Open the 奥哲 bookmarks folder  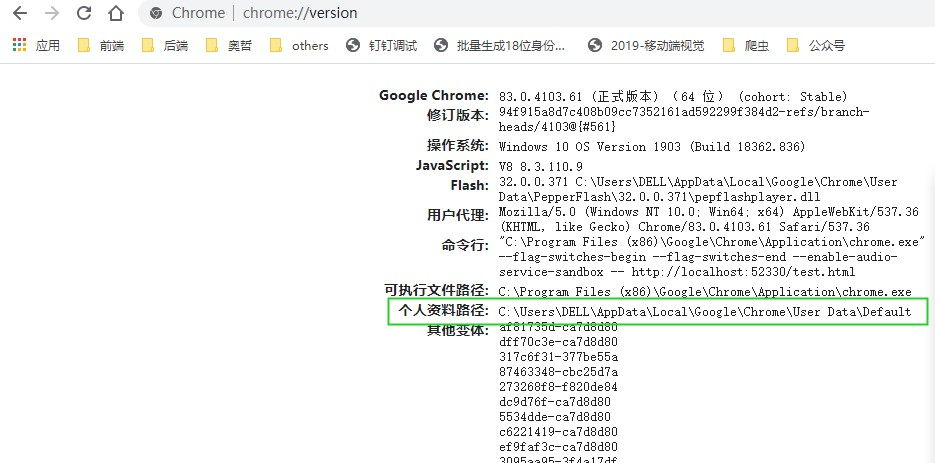click(228, 45)
